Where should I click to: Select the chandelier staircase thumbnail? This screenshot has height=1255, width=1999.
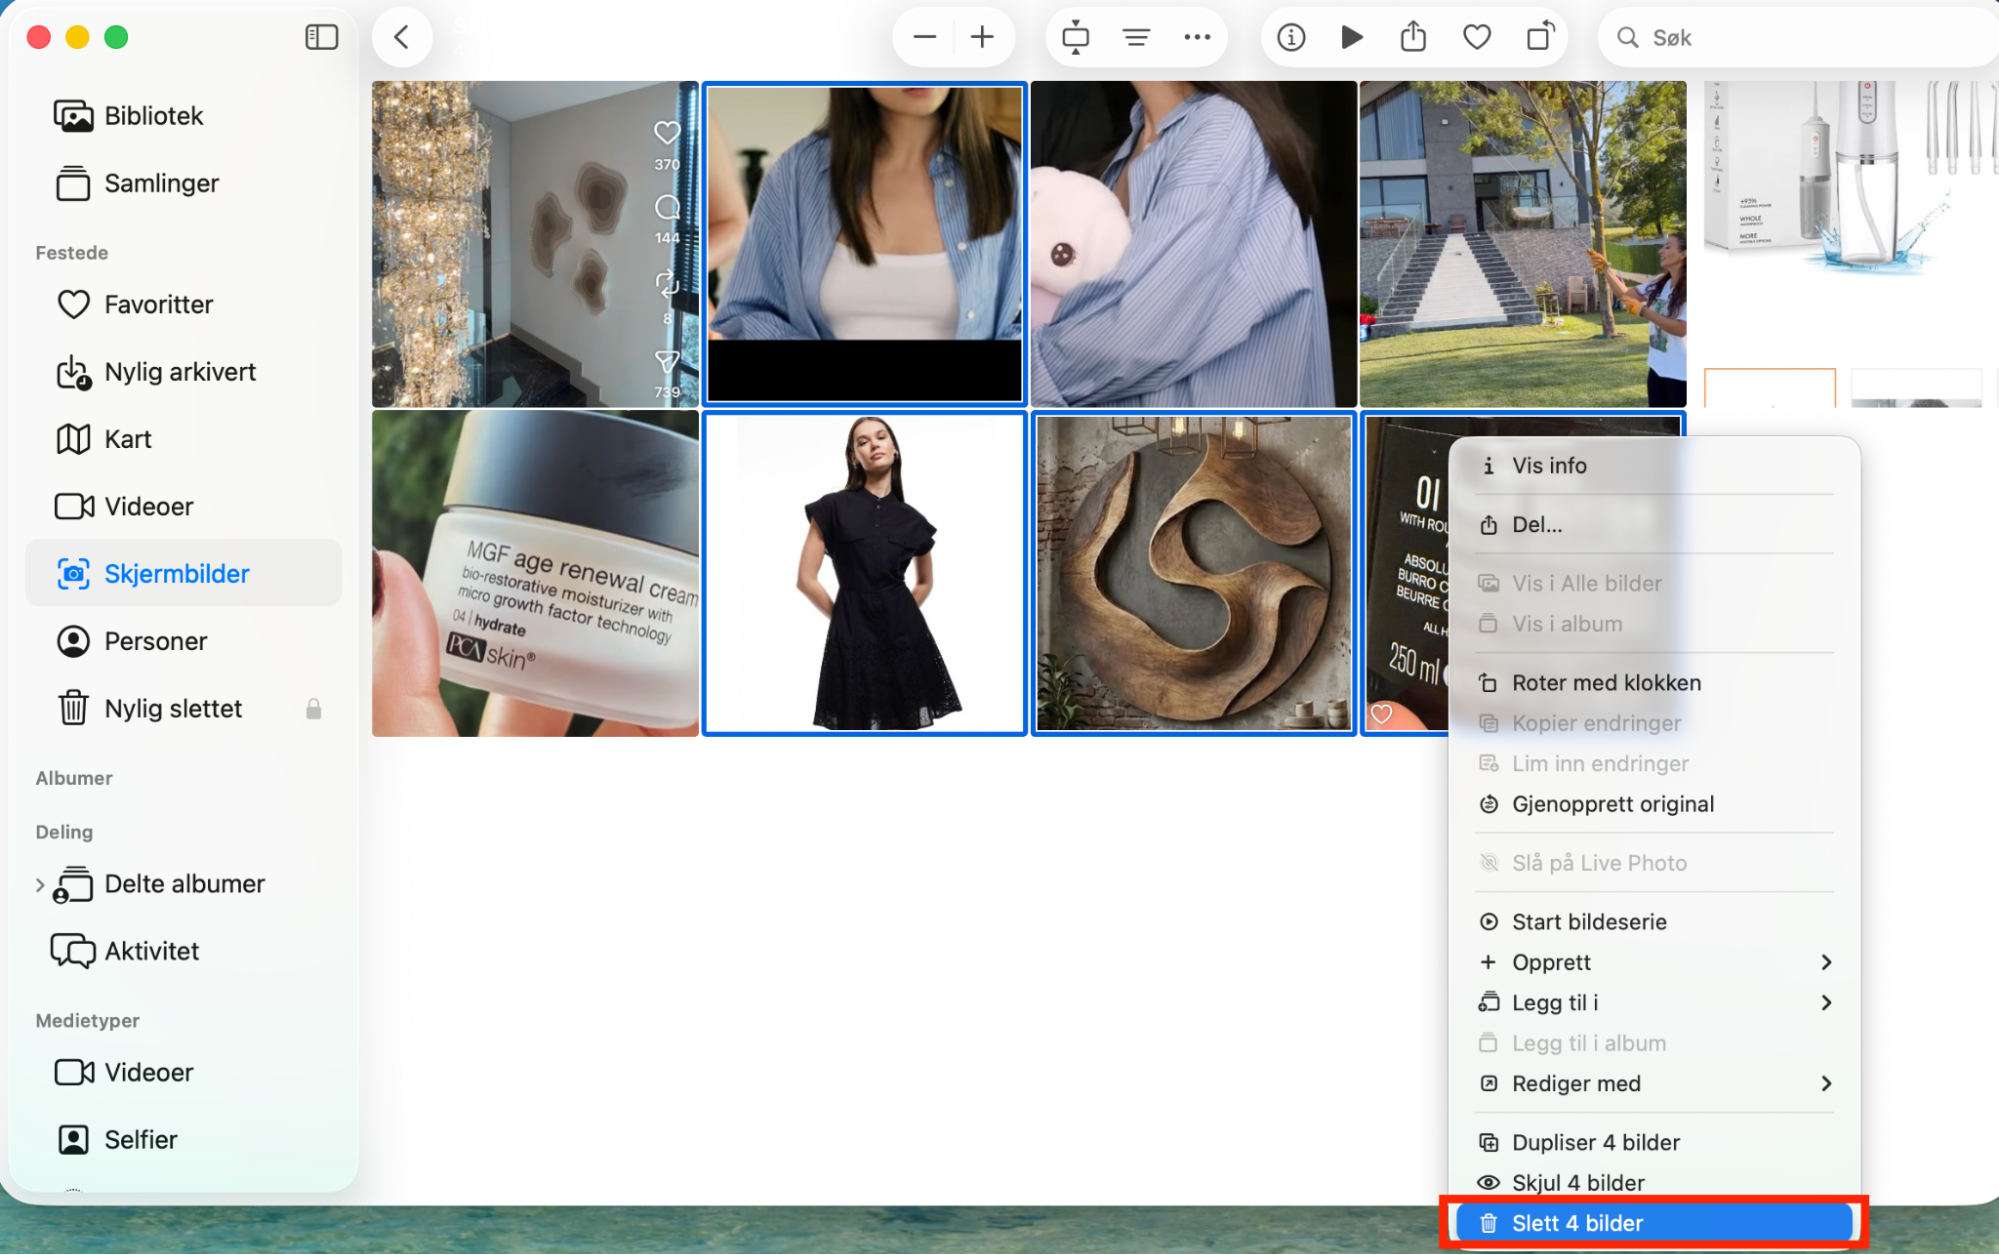535,244
